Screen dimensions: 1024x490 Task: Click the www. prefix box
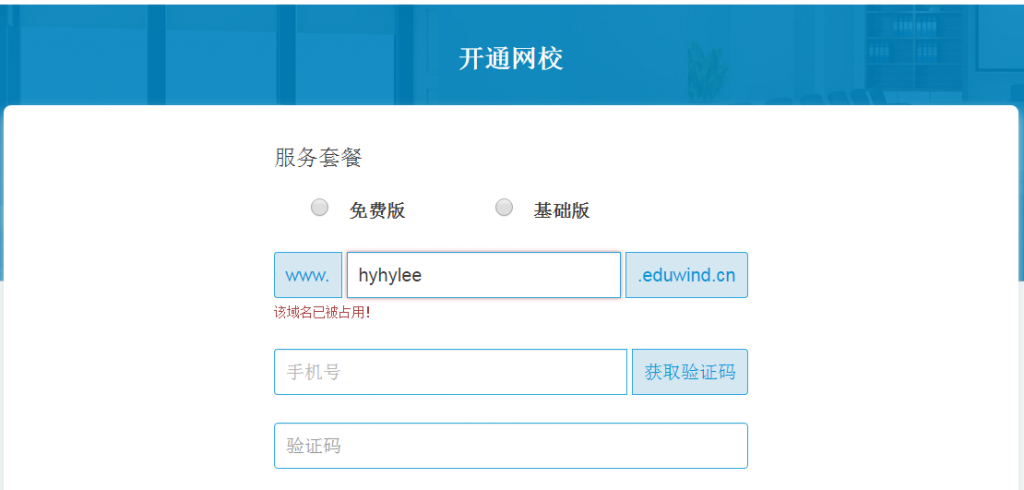pos(308,275)
